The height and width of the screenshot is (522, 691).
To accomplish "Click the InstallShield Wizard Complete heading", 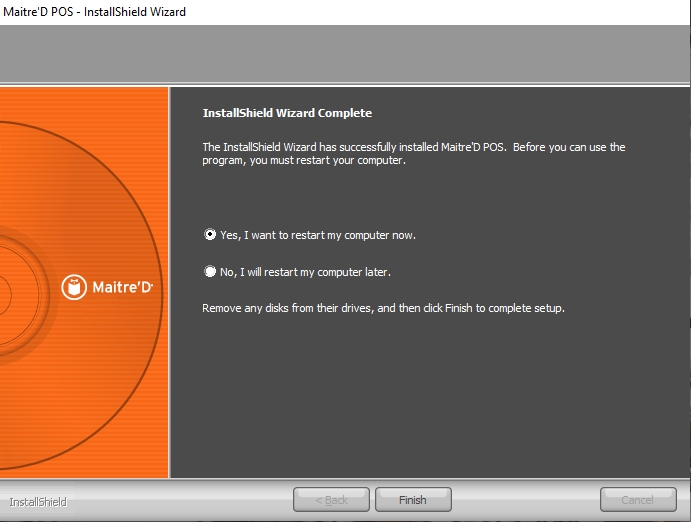I will point(287,113).
